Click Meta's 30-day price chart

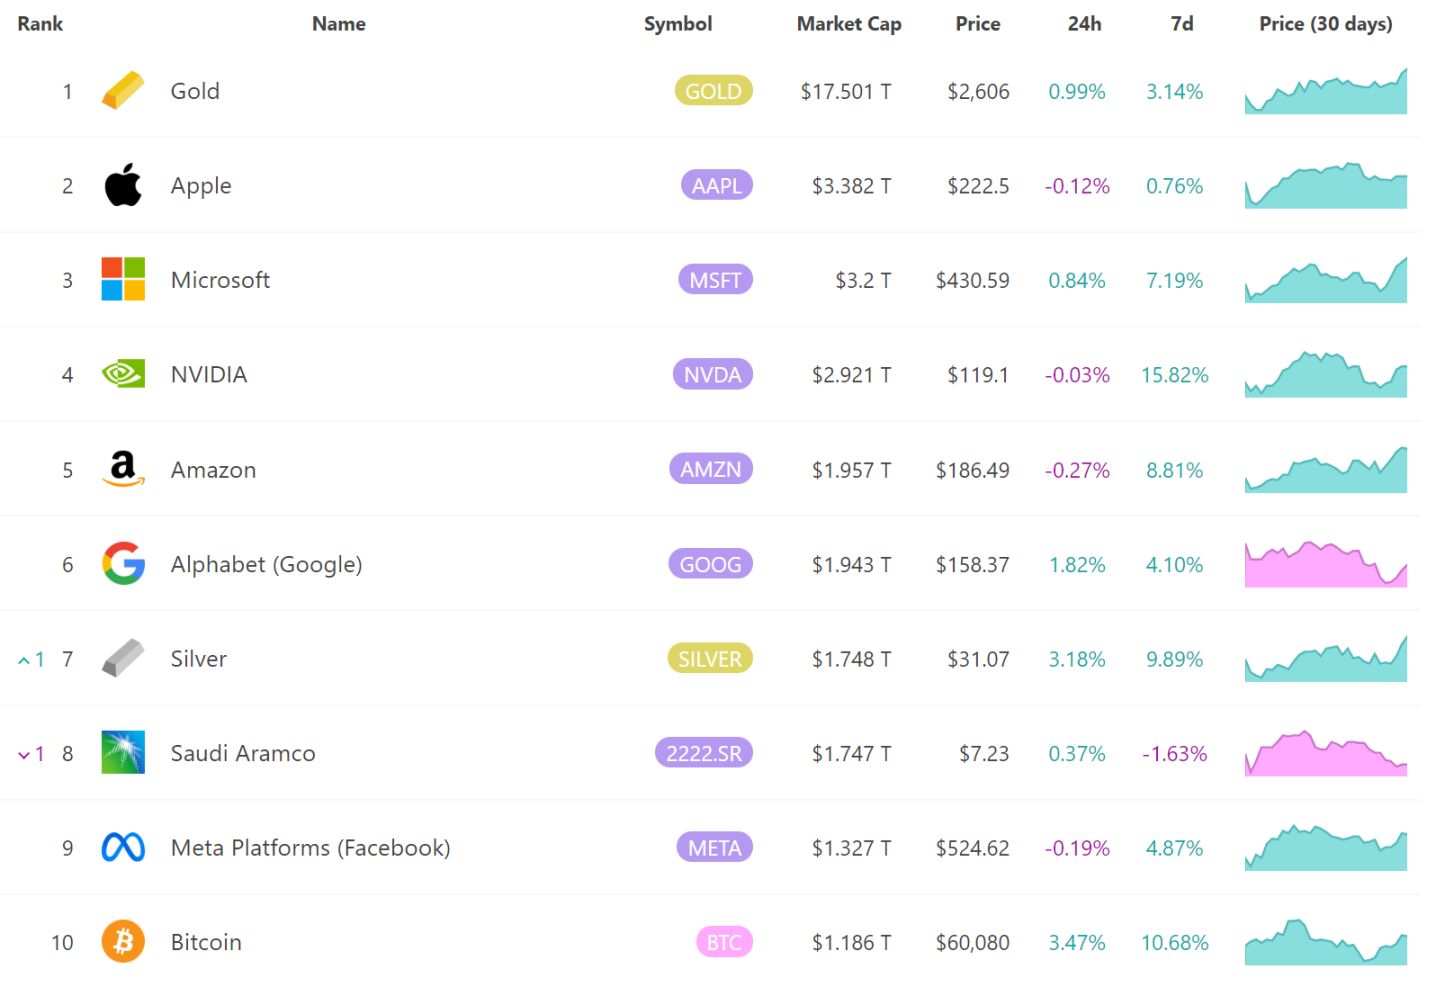tap(1326, 848)
